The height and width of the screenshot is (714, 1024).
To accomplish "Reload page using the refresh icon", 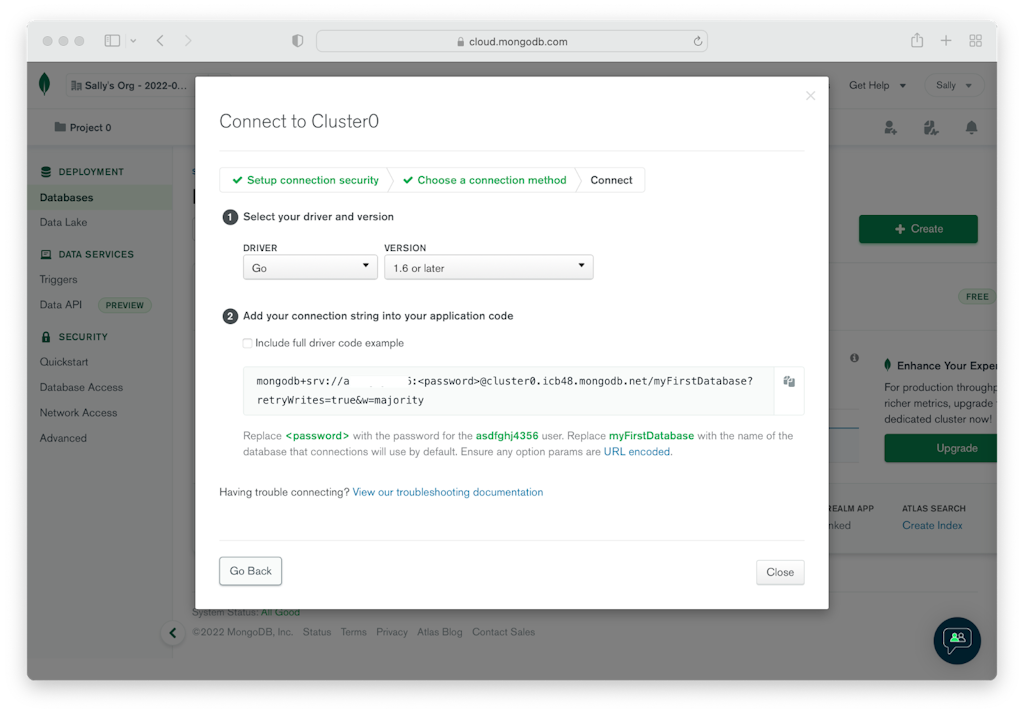I will coord(697,42).
